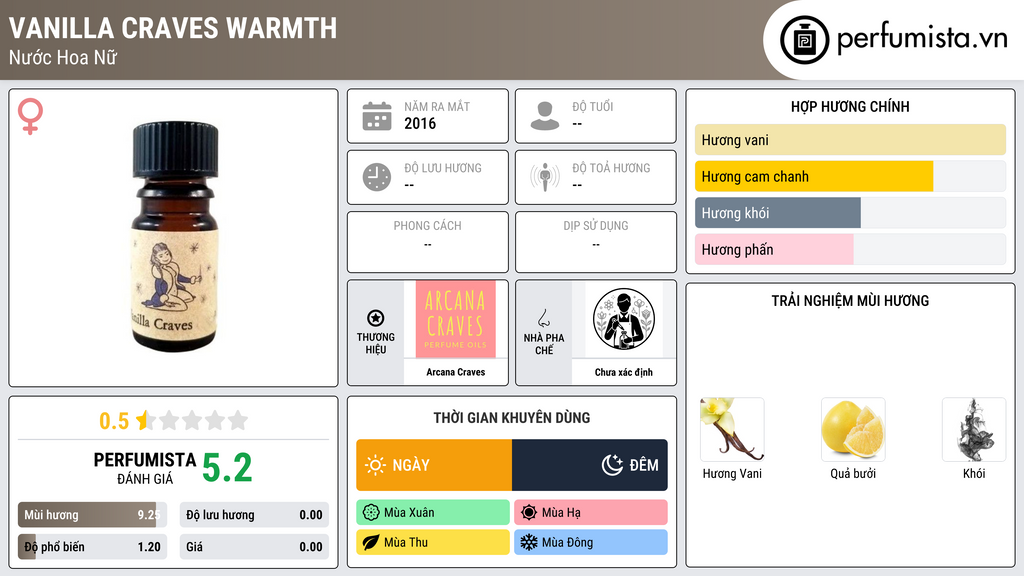Screen dimensions: 1024x576
Task: Click the sun icon for Mùa Hạ
Action: 529,513
